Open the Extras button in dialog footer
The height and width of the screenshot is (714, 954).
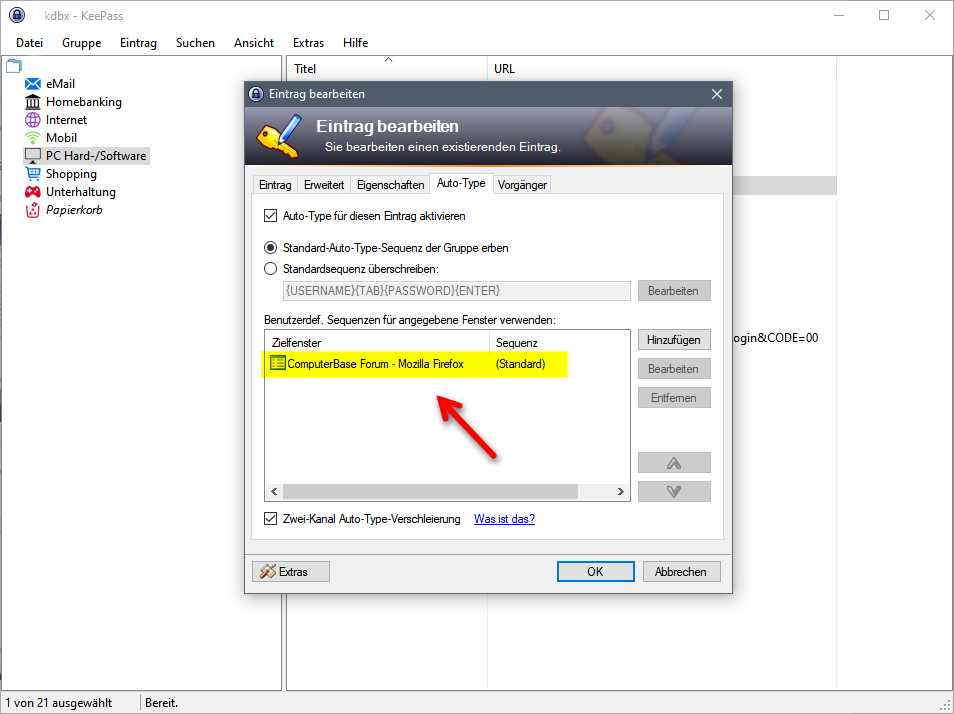tap(291, 572)
